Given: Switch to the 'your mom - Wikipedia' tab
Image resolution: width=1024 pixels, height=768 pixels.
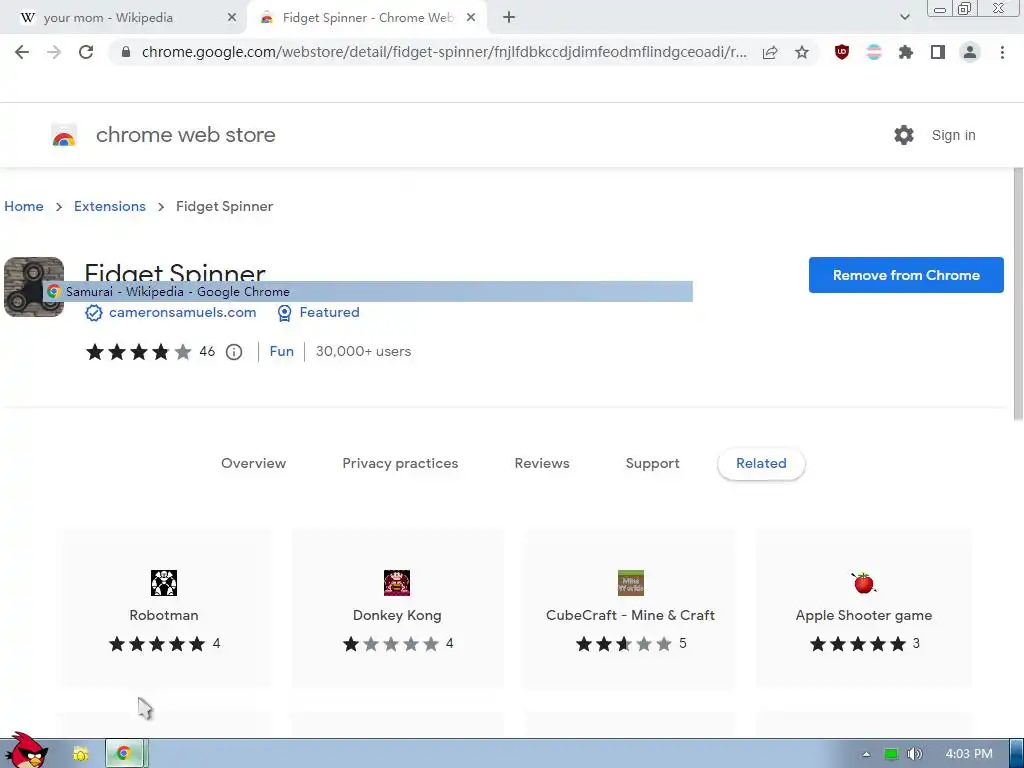Looking at the screenshot, I should pyautogui.click(x=123, y=18).
